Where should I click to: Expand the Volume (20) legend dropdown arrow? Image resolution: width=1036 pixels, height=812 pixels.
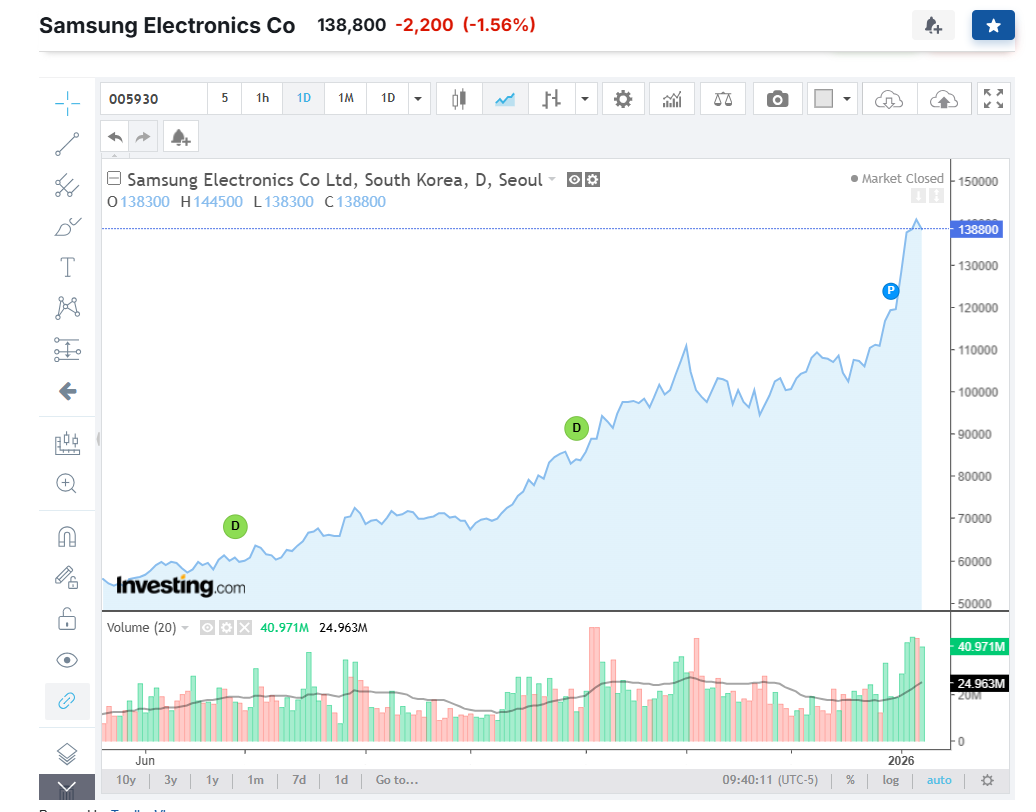(x=185, y=628)
